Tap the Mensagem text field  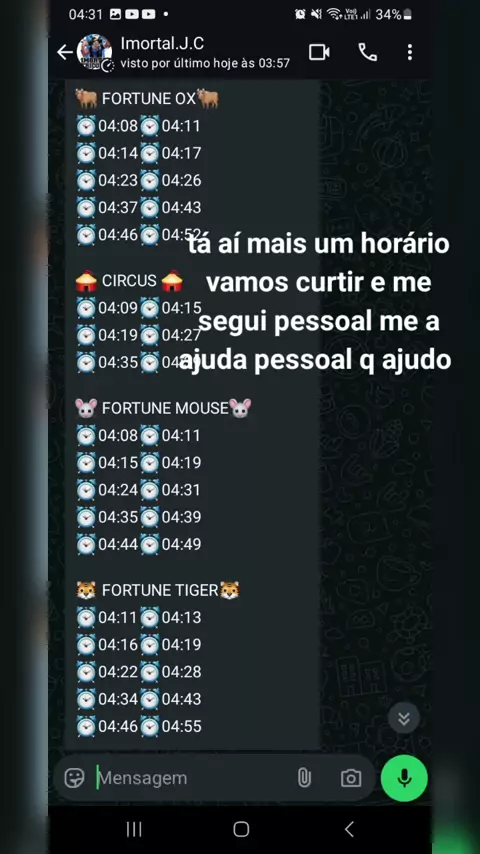pyautogui.click(x=191, y=778)
